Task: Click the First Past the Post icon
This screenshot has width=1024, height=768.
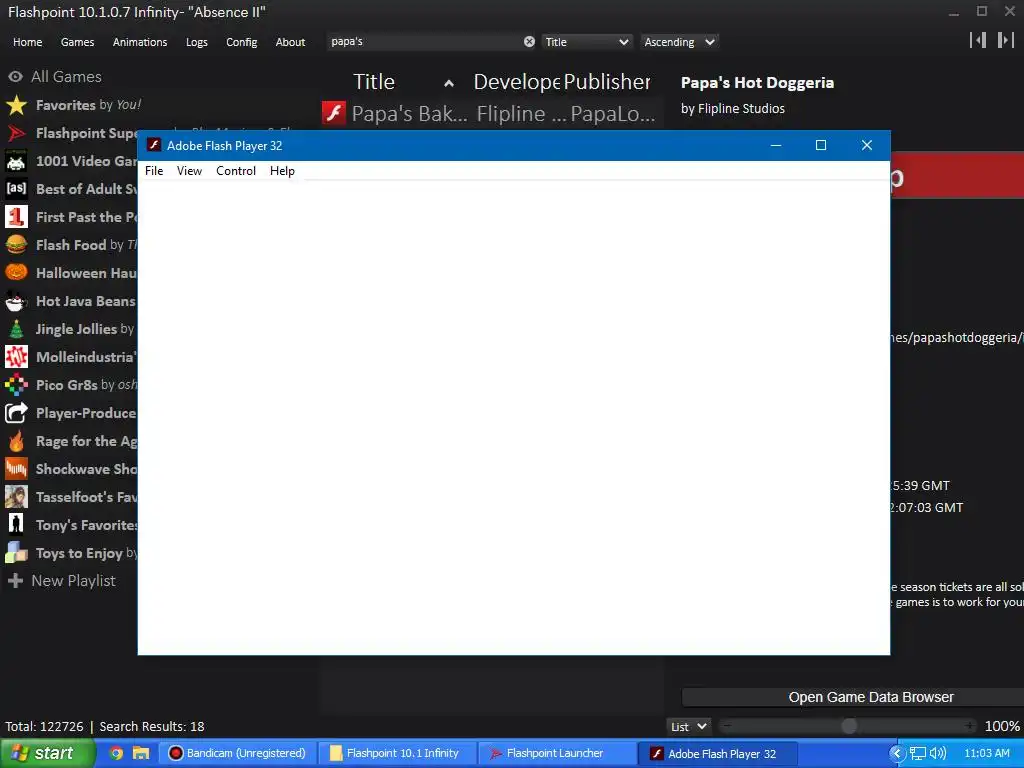Action: [x=16, y=217]
